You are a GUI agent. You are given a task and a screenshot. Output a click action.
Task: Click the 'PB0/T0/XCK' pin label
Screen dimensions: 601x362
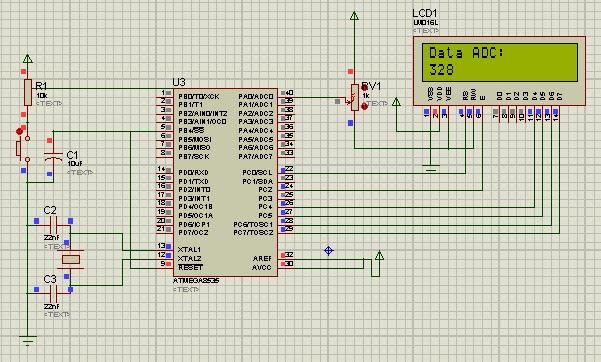coord(199,97)
